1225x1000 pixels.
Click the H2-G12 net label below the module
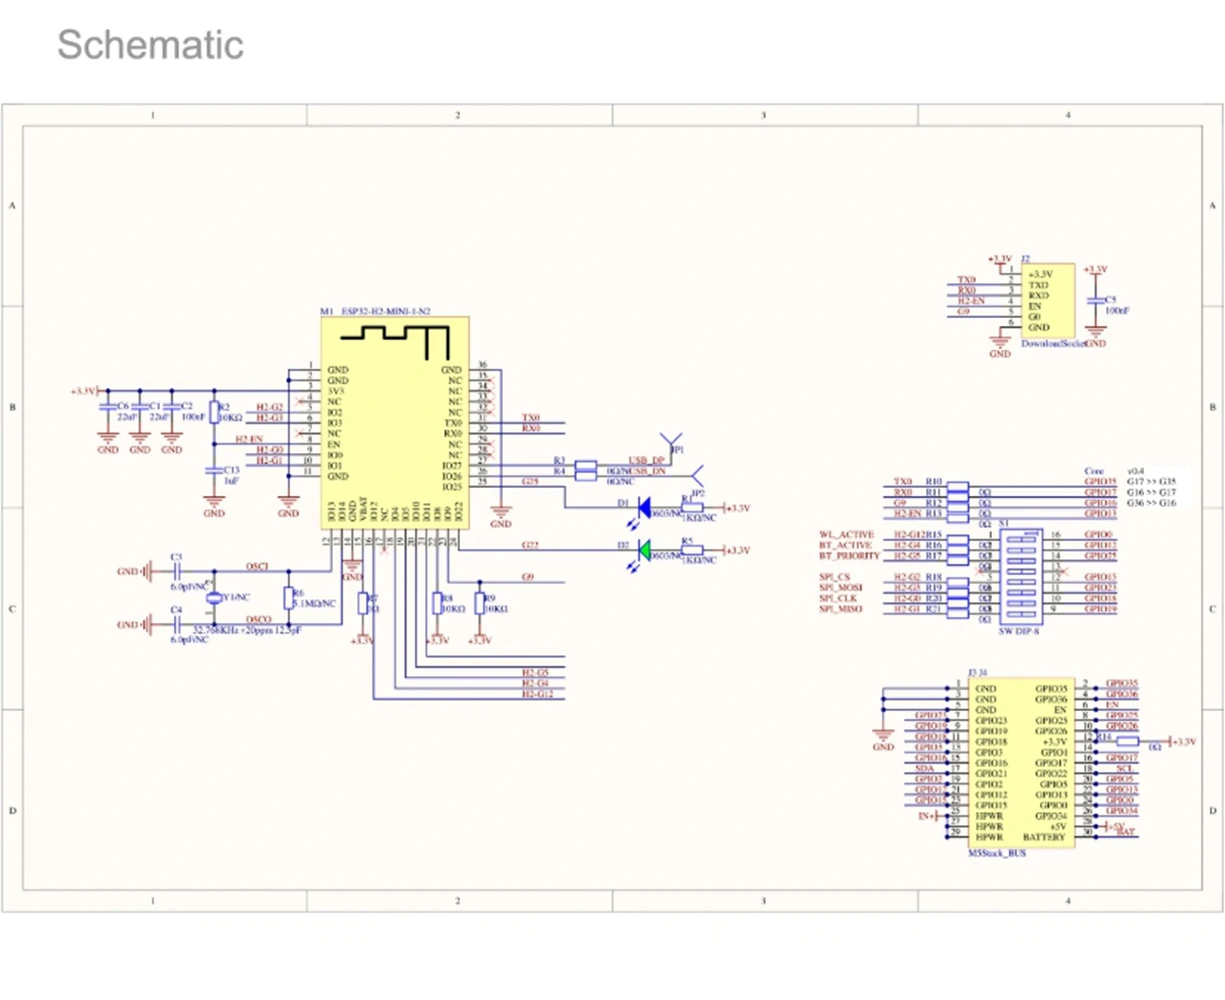pos(537,693)
